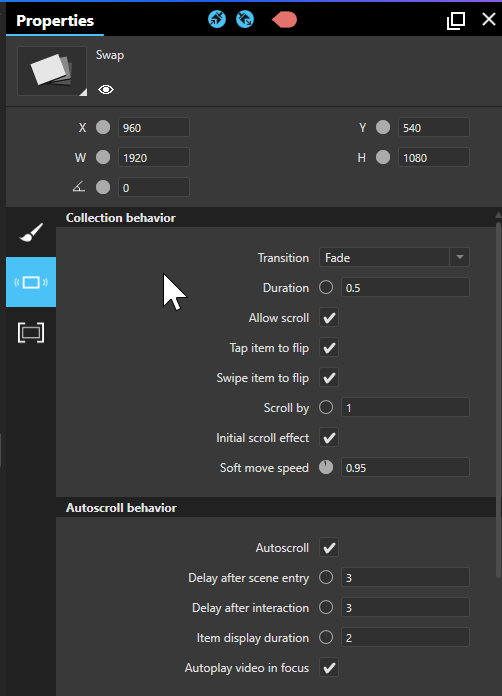The width and height of the screenshot is (502, 696).
Task: Click the second blue brush icon in header
Action: [245, 19]
